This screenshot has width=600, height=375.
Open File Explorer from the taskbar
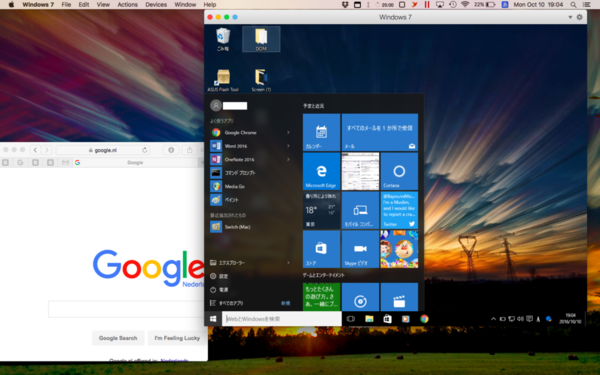[x=369, y=319]
